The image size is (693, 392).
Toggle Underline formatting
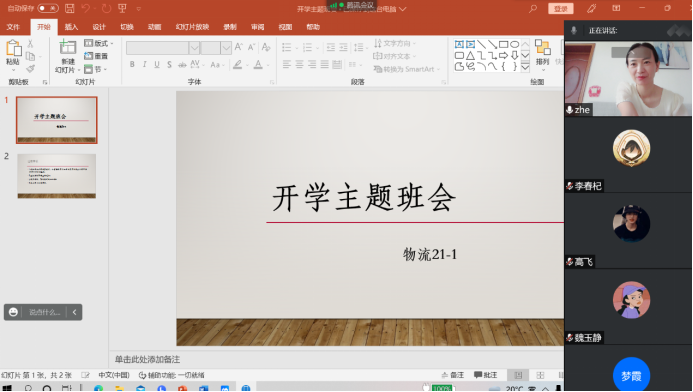[157, 65]
